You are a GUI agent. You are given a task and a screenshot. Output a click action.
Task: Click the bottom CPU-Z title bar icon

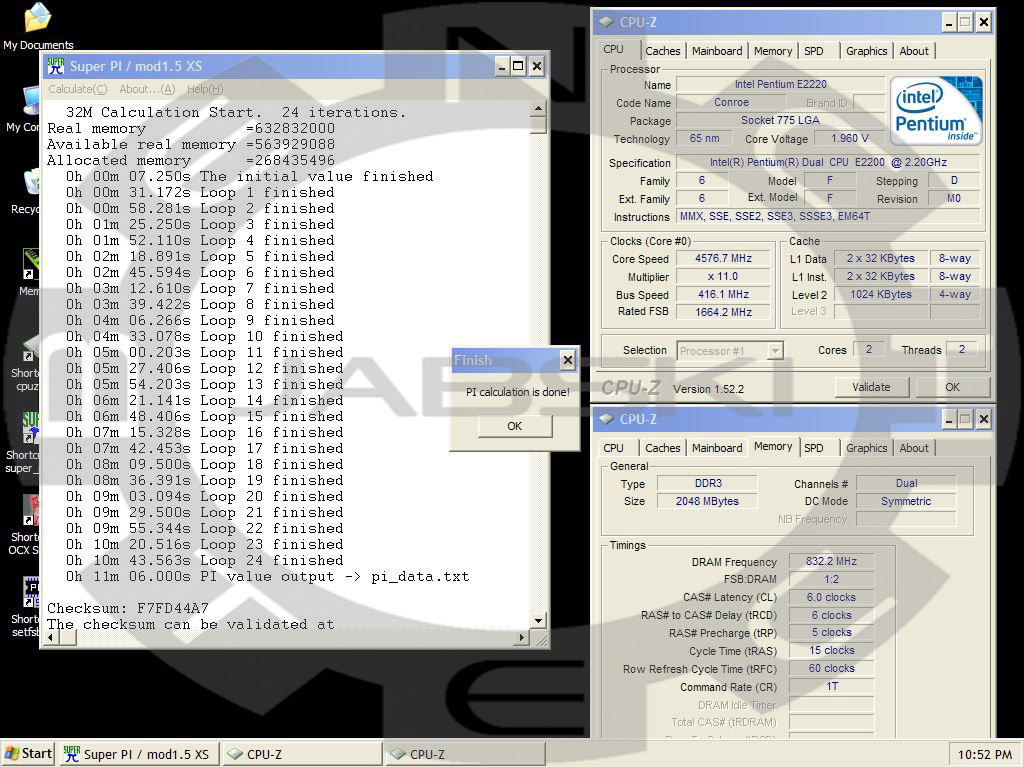click(x=607, y=419)
